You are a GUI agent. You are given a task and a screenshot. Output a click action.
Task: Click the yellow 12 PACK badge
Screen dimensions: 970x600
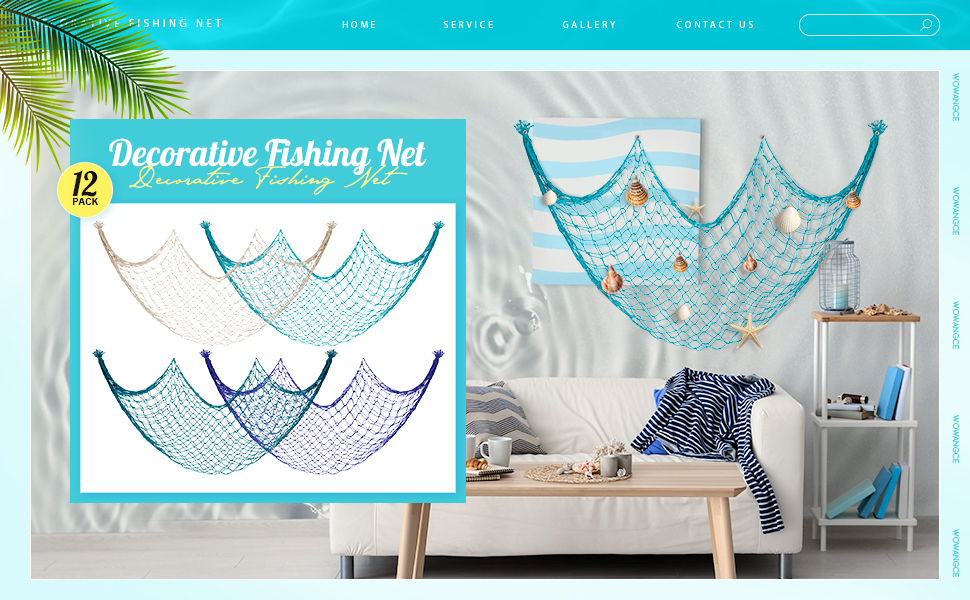(x=85, y=190)
